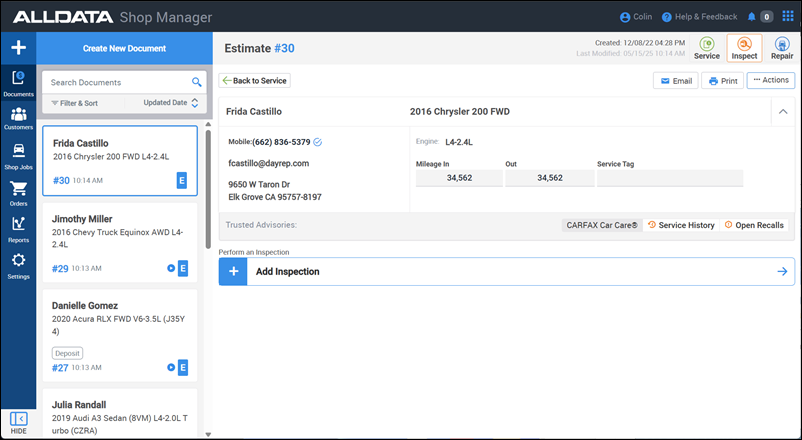Click the 2016 Chrysler 200 FWD heading

pyautogui.click(x=460, y=112)
